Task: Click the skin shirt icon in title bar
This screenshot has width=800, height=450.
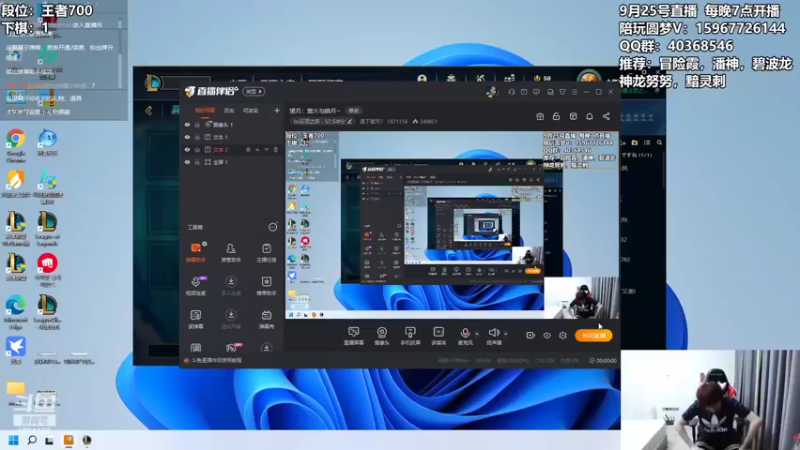Action: pyautogui.click(x=562, y=92)
